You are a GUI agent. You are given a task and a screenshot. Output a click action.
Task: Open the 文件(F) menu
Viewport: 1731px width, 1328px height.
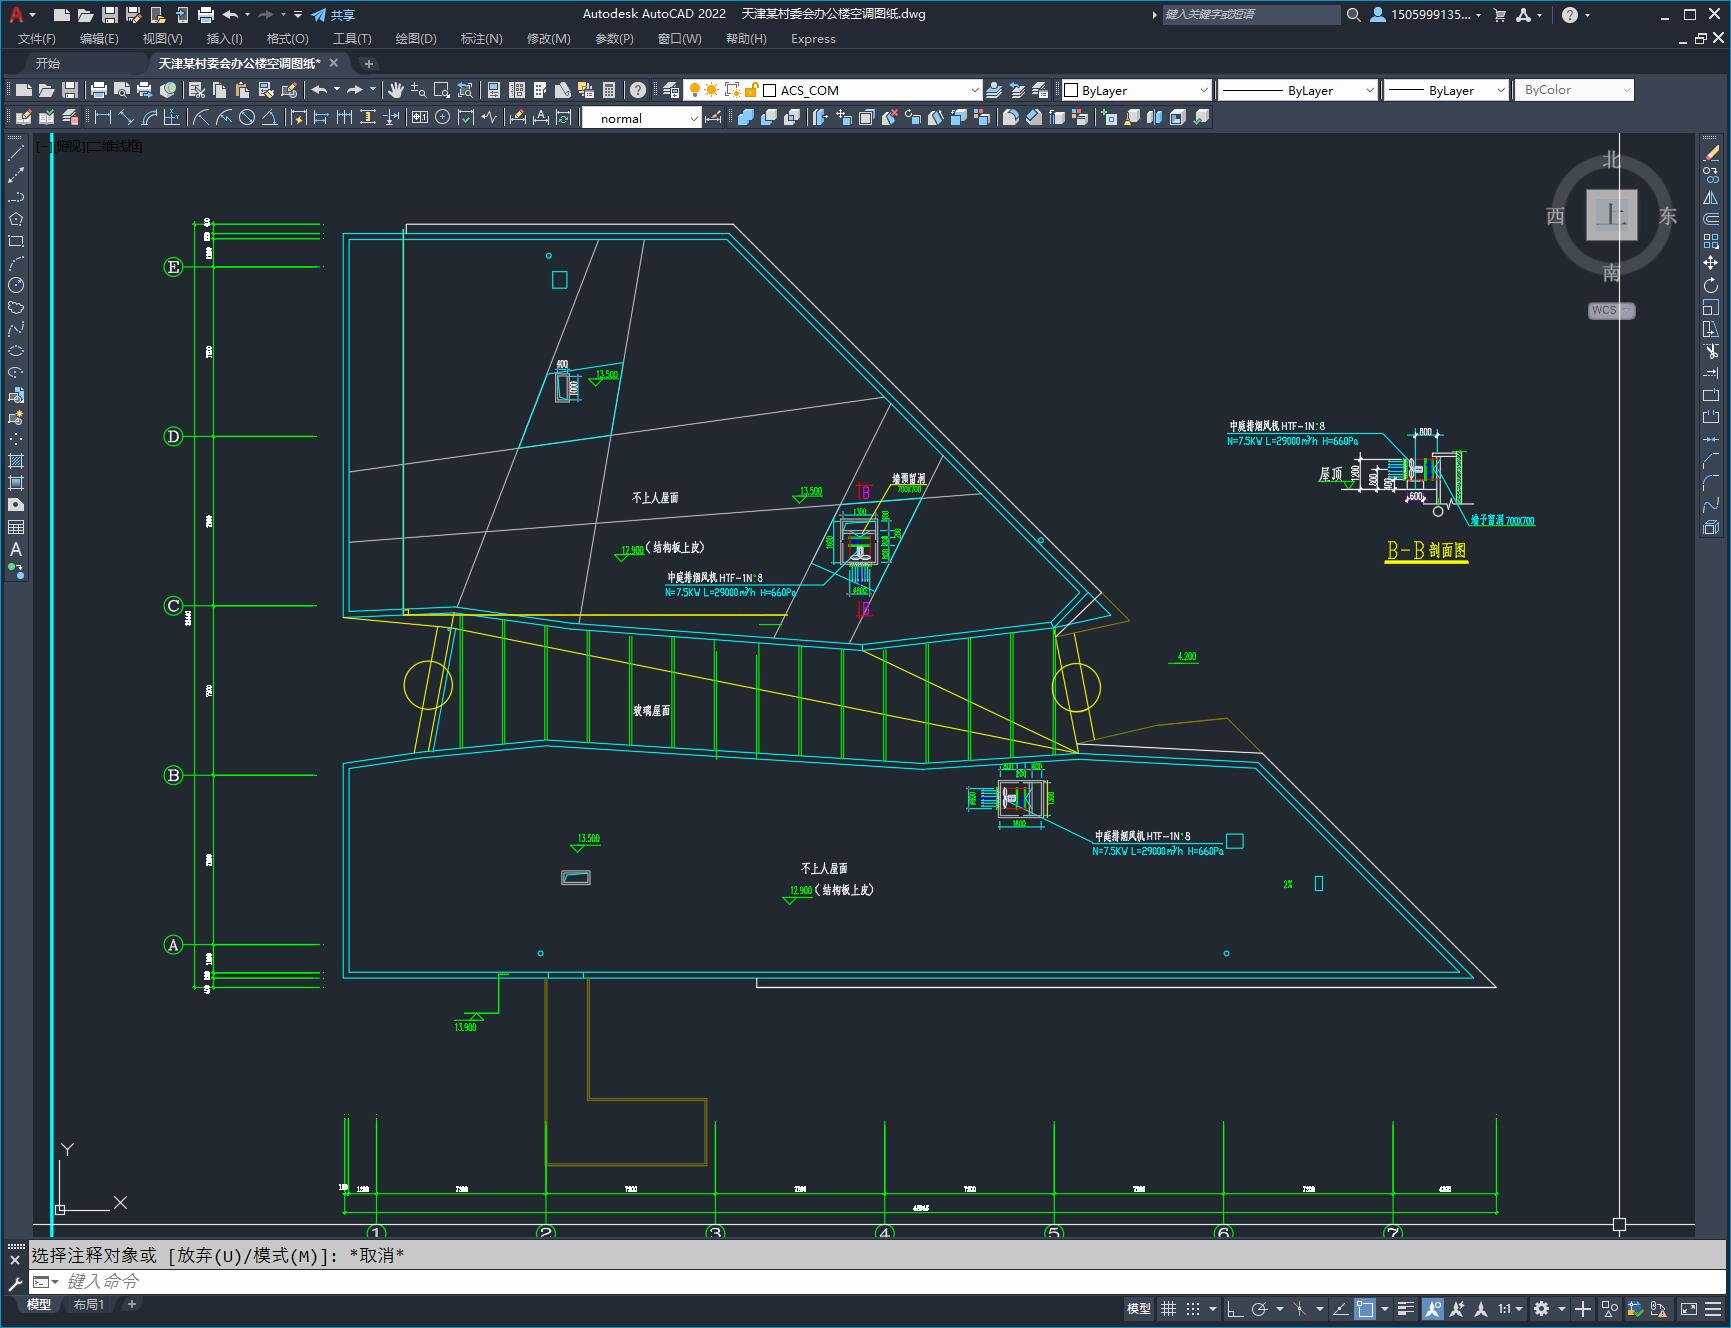coord(37,39)
